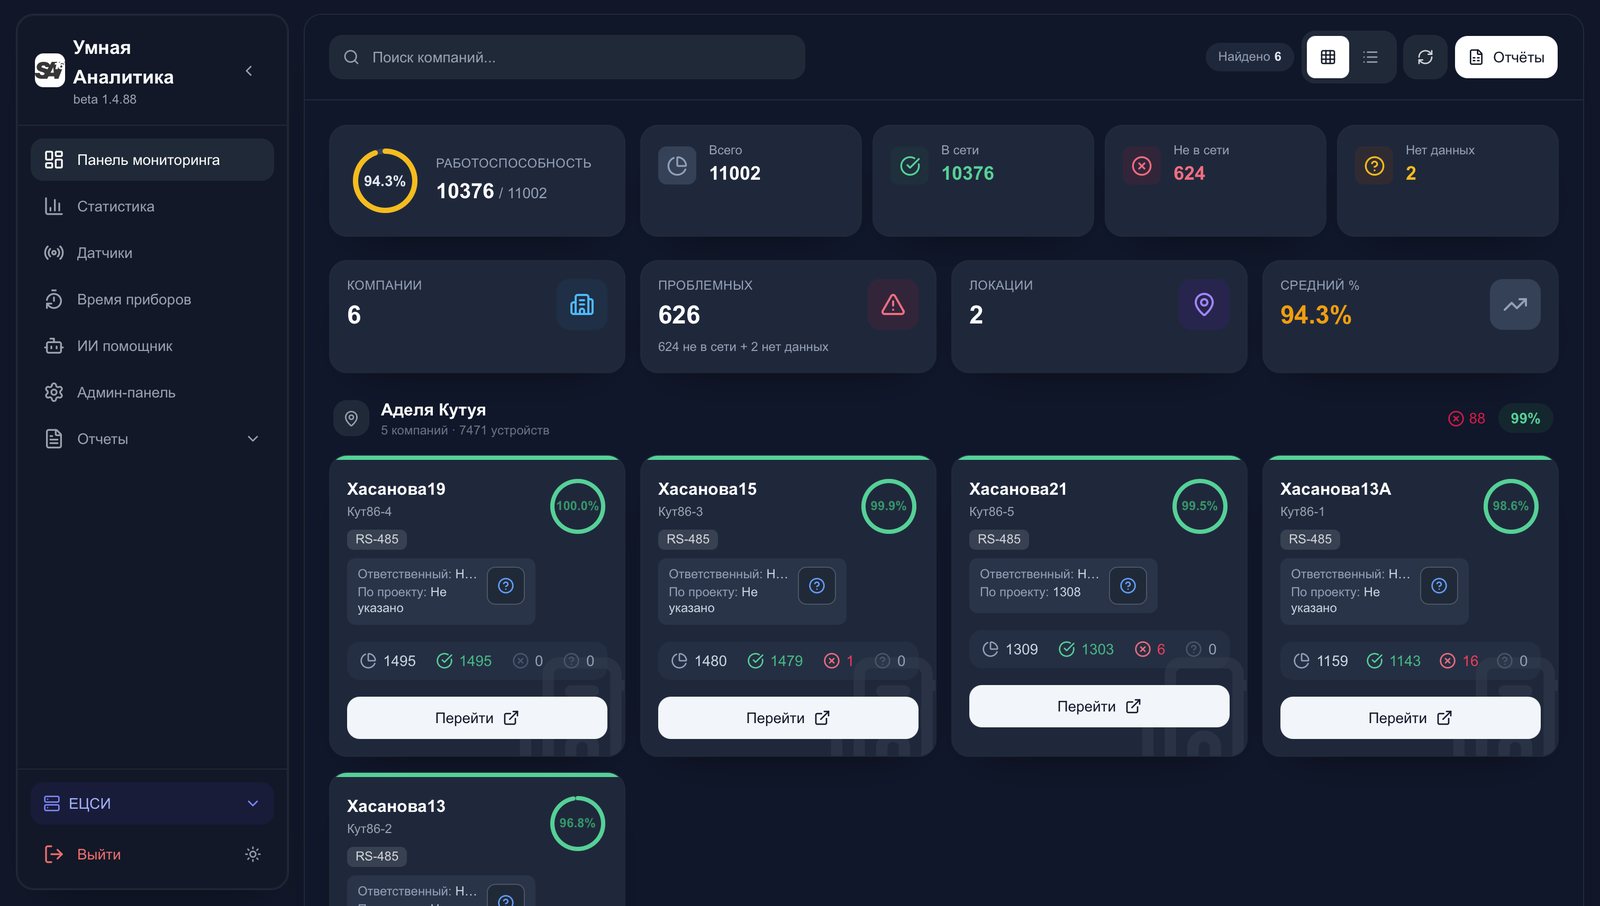Image resolution: width=1600 pixels, height=906 pixels.
Task: Expand the Отчеты submenu chevron
Action: point(253,439)
